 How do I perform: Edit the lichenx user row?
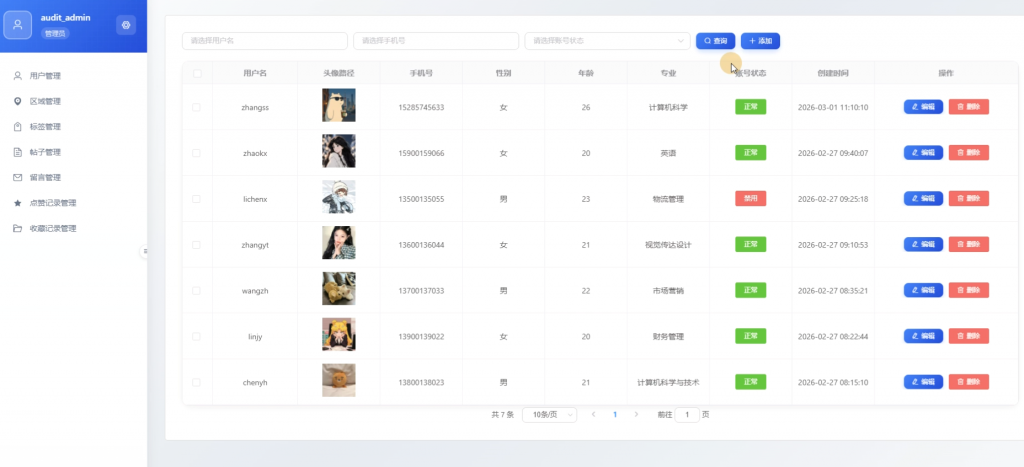point(923,199)
